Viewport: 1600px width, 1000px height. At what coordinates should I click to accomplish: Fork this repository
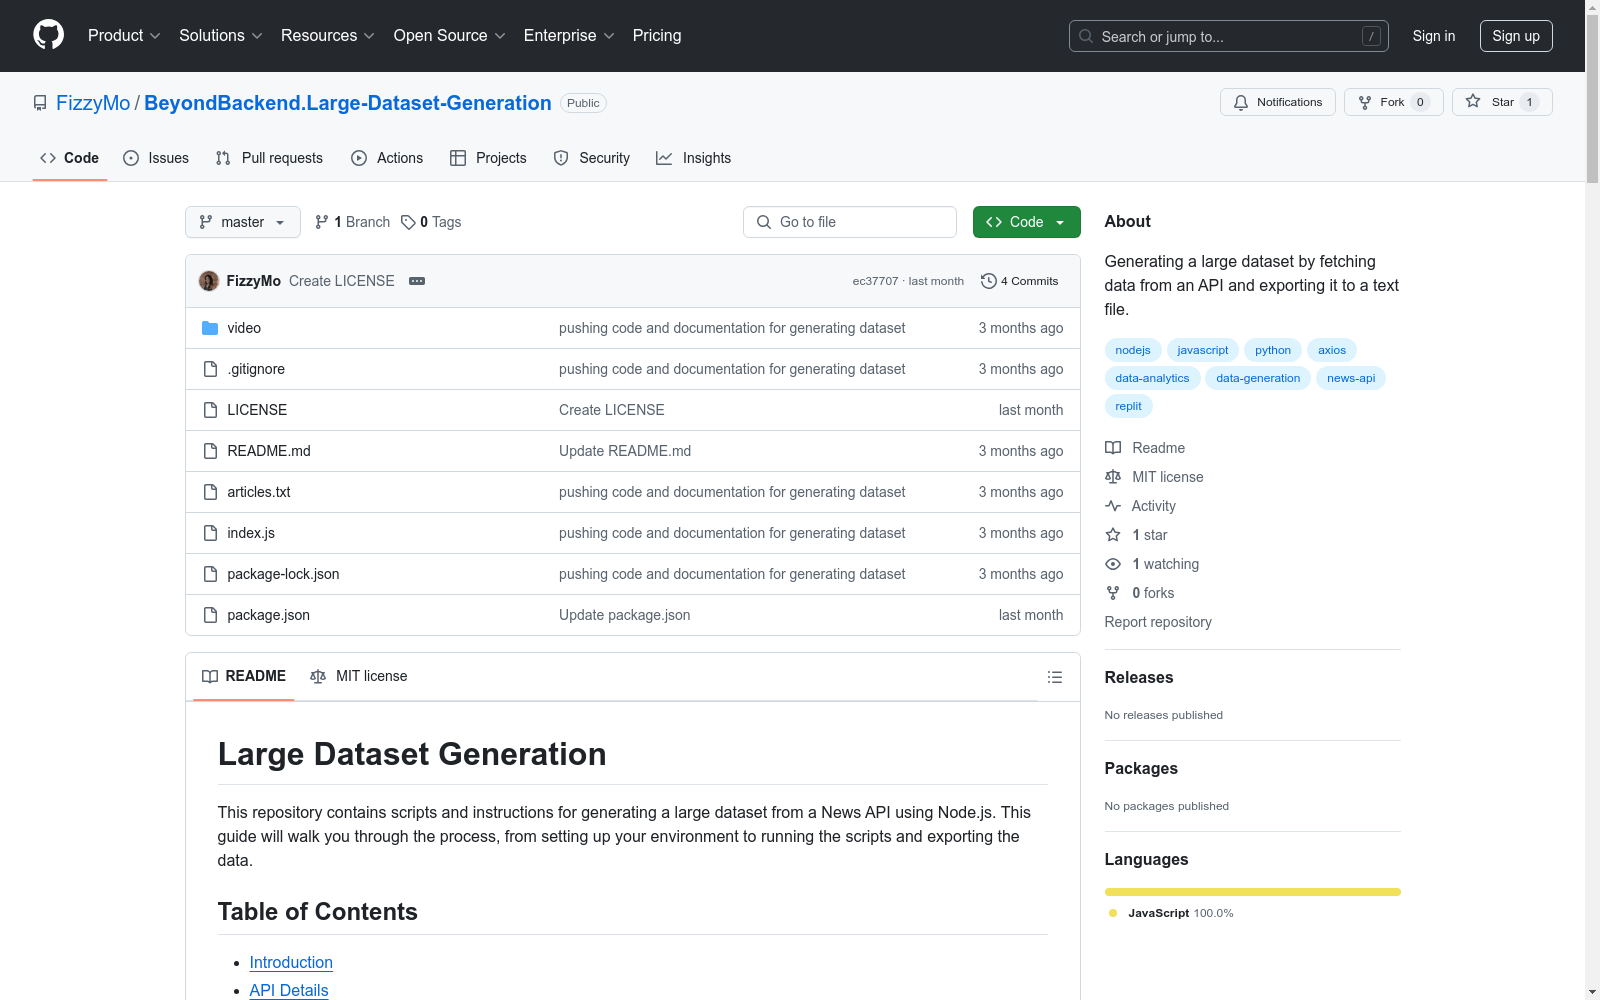coord(1394,102)
